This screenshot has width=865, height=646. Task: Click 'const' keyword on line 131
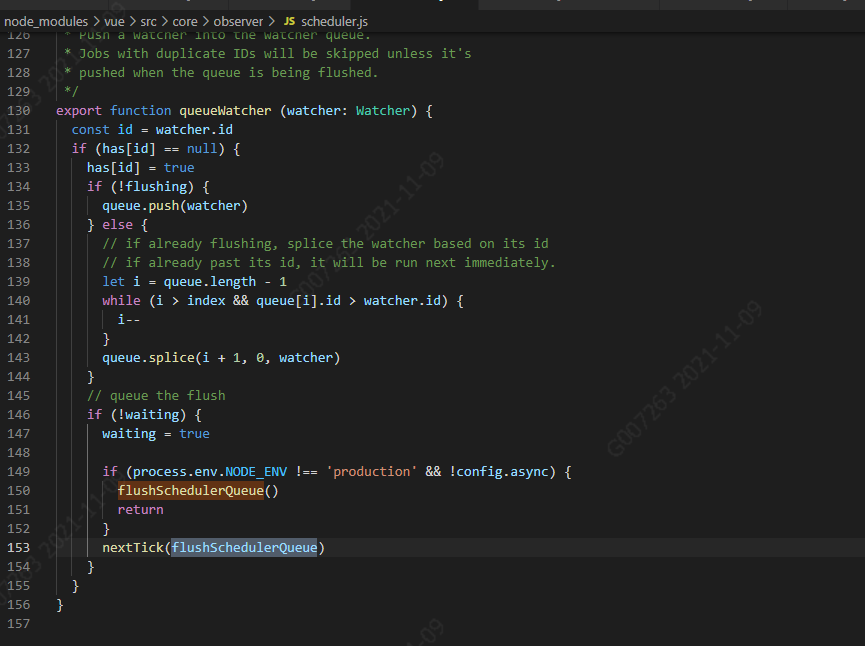(90, 130)
